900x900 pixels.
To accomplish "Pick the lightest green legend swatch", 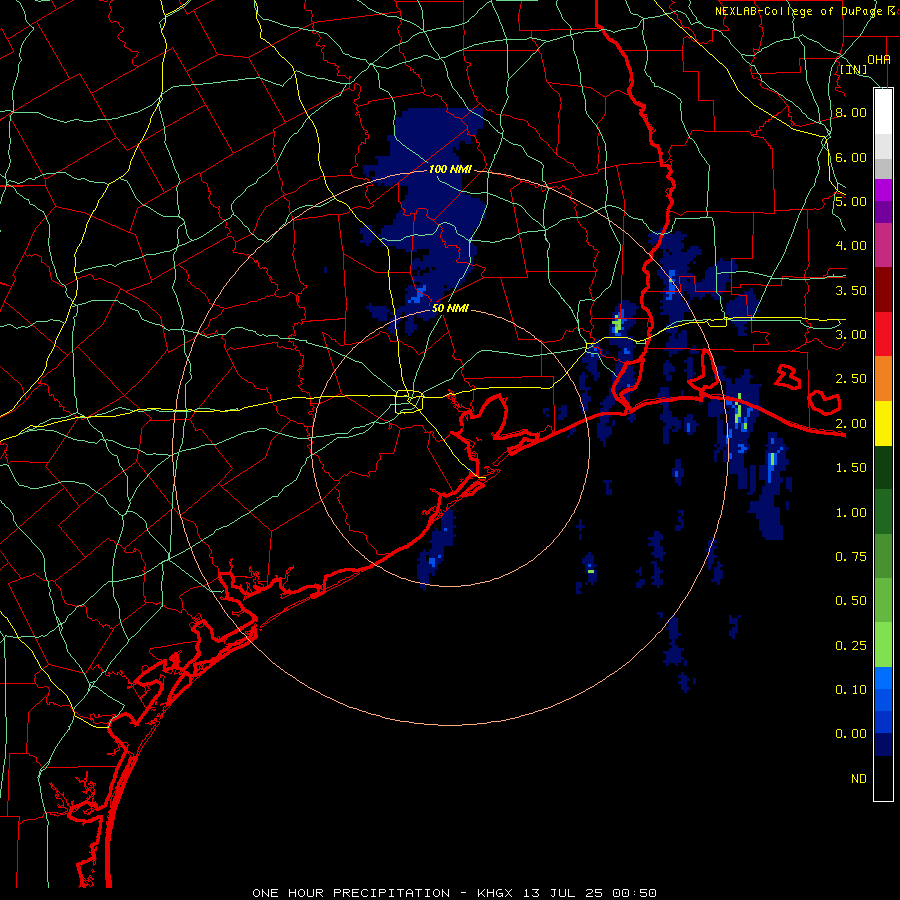I will point(883,645).
